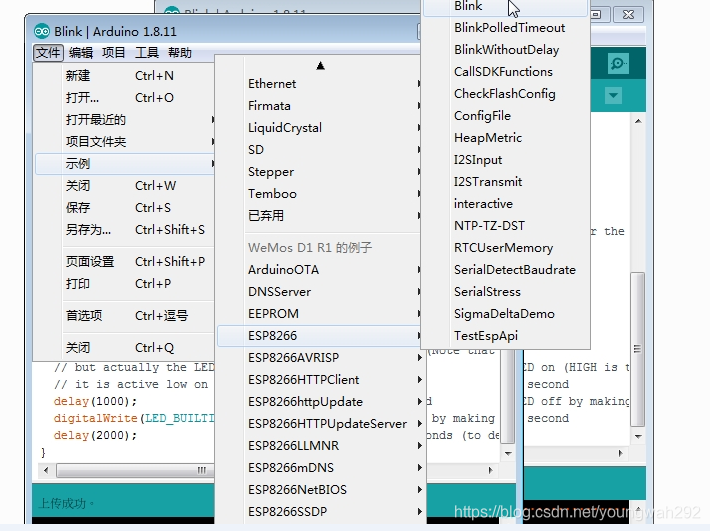Select 打印 menu entry
This screenshot has width=710, height=531.
pos(125,284)
